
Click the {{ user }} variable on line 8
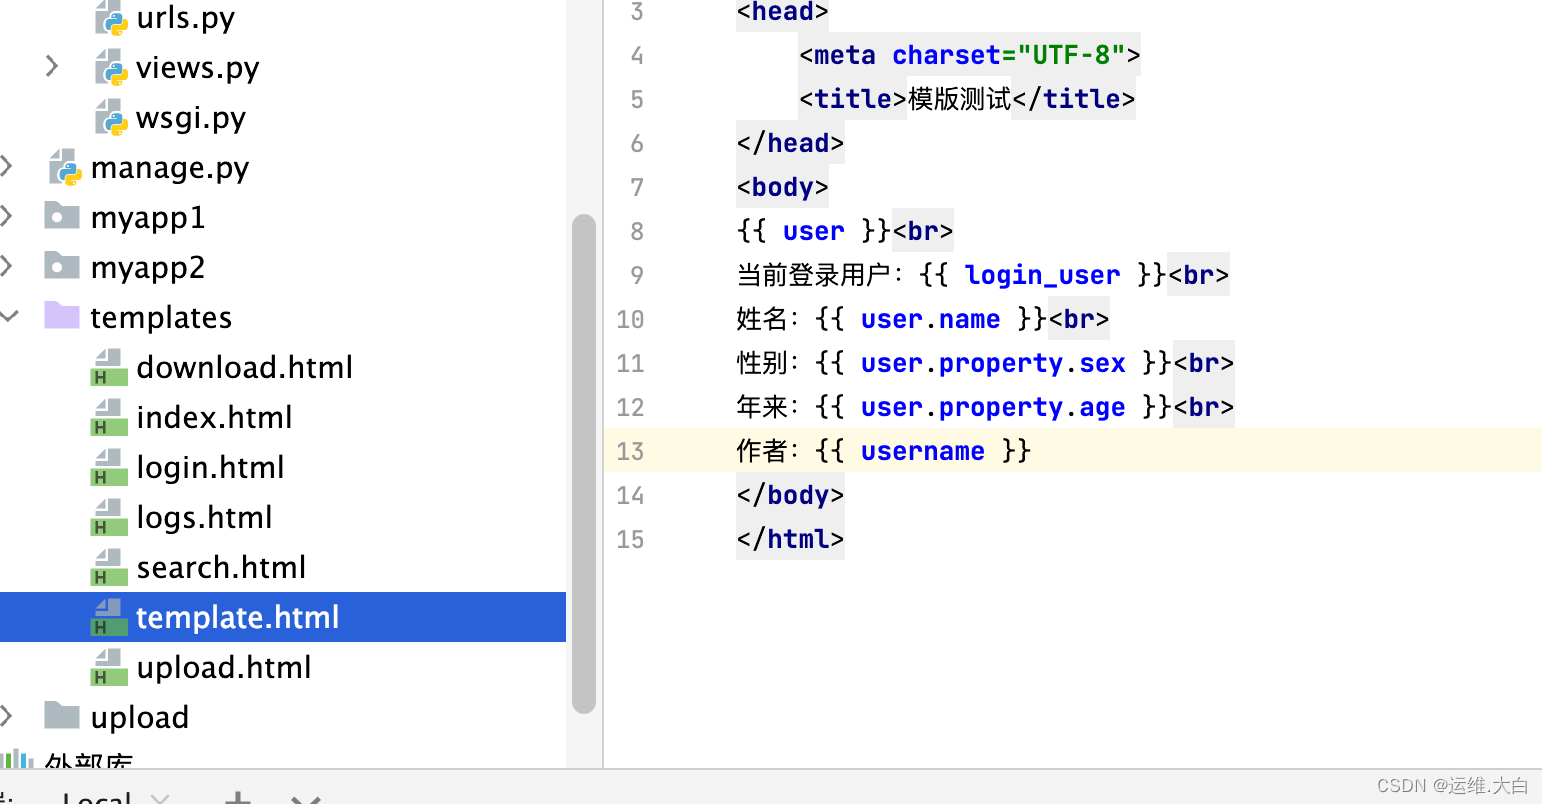813,231
